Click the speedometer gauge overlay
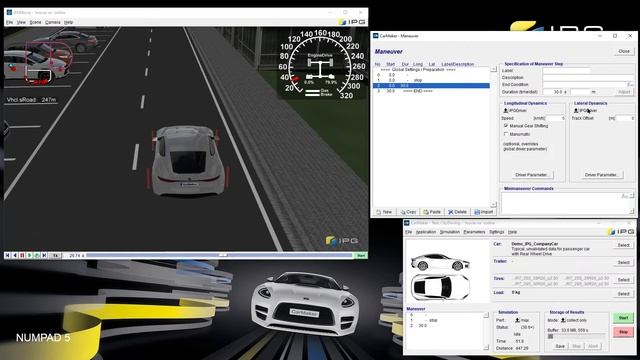This screenshot has width=640, height=360. [320, 65]
